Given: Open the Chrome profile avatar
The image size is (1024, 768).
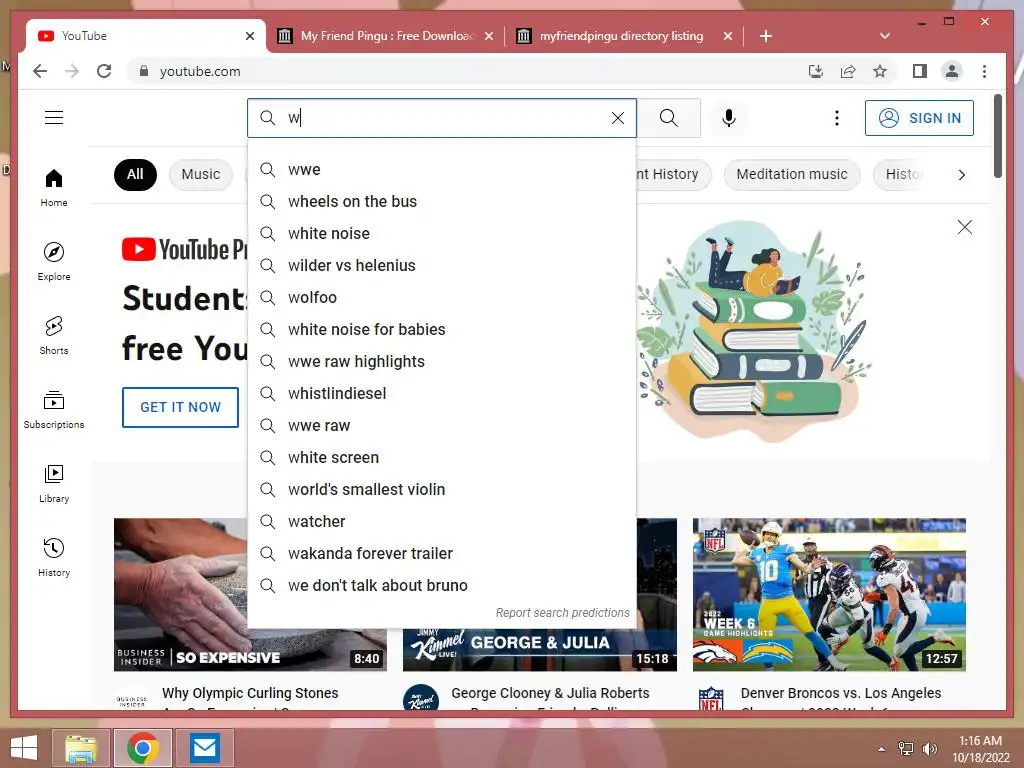Looking at the screenshot, I should (x=952, y=71).
